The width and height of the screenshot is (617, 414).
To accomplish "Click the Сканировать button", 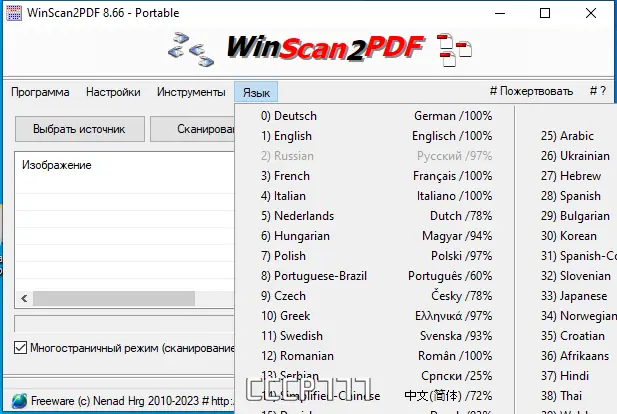I will (192, 129).
